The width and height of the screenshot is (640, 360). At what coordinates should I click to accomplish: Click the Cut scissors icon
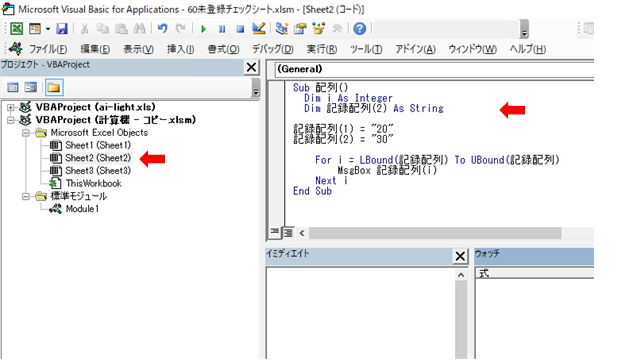click(84, 29)
